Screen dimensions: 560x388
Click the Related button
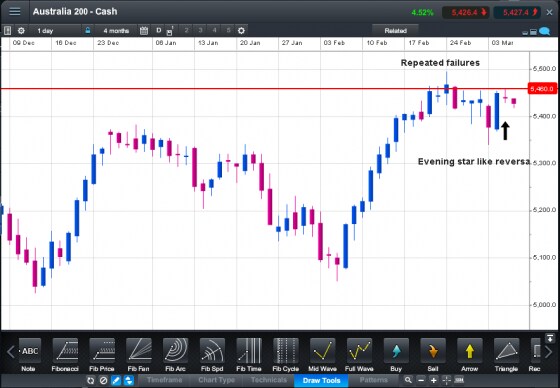395,31
